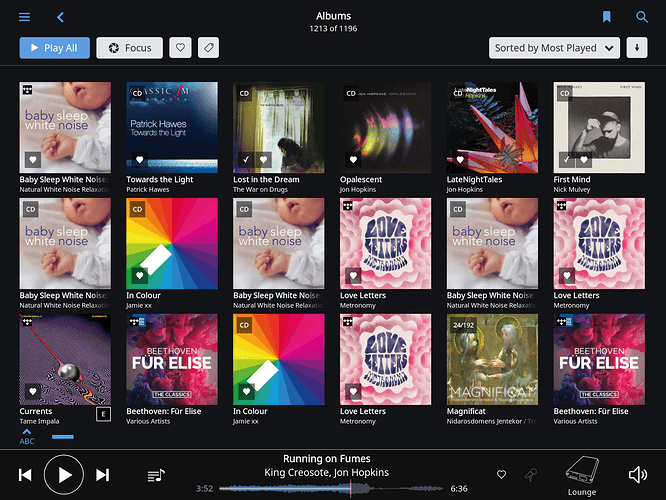
Task: Open the Focus filter button
Action: click(x=130, y=48)
